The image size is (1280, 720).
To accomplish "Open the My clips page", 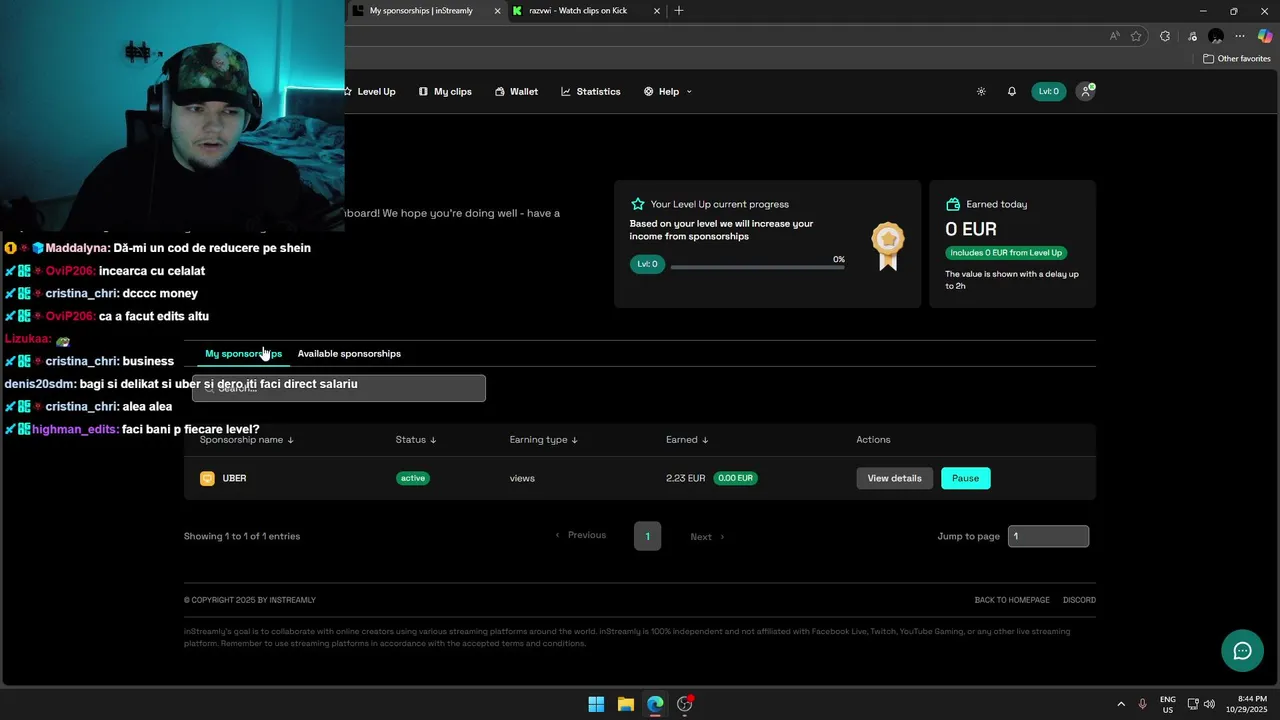I will [x=445, y=91].
